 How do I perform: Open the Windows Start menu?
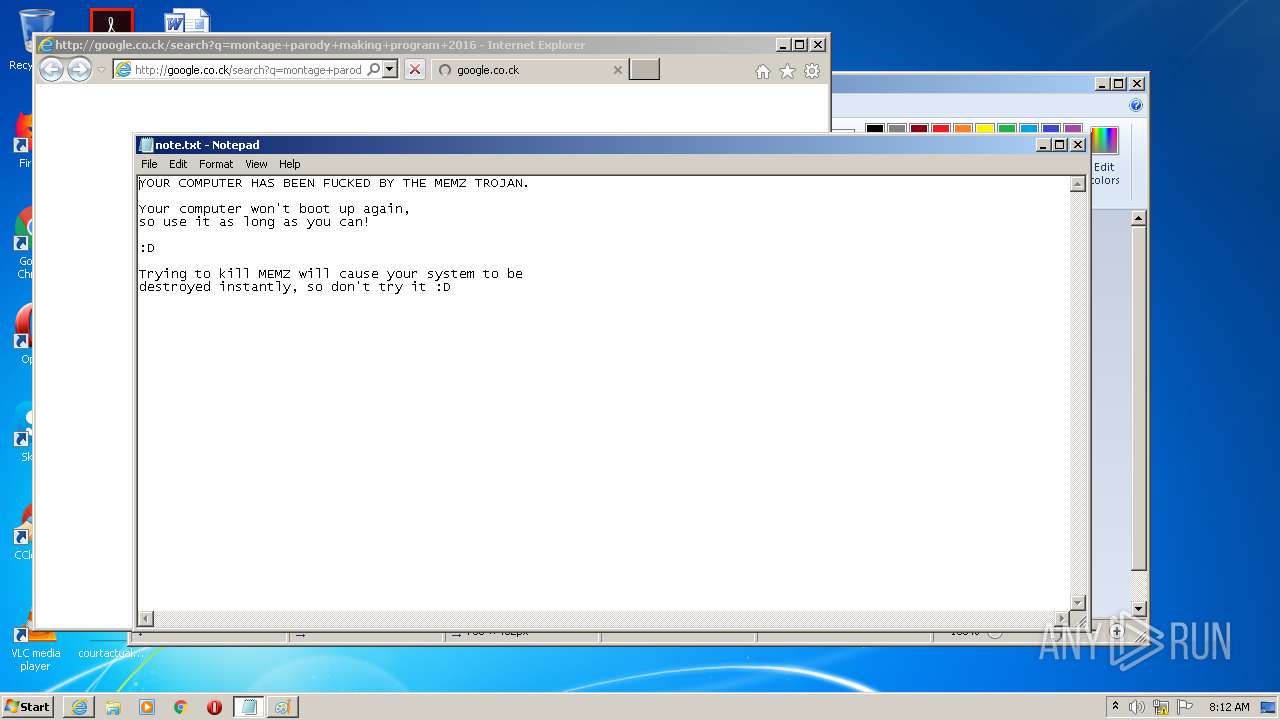[x=27, y=707]
